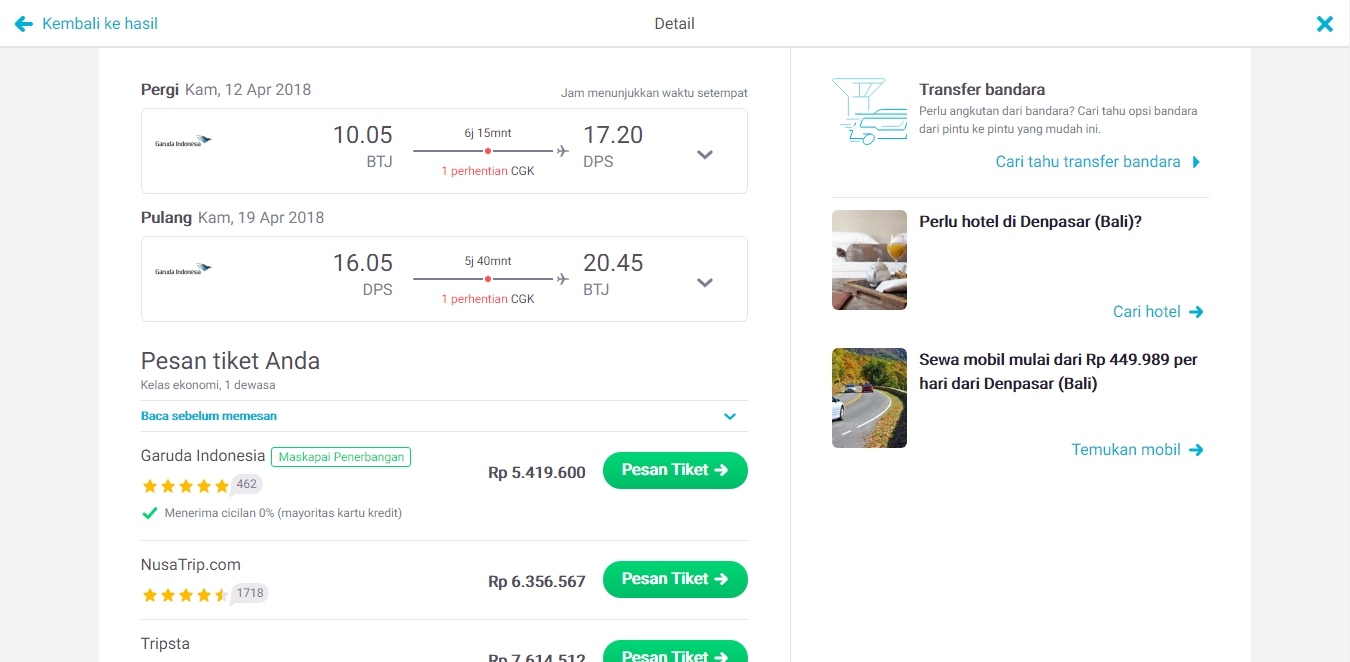Click the back arrow icon at top left
This screenshot has height=662, width=1350.
coord(23,24)
